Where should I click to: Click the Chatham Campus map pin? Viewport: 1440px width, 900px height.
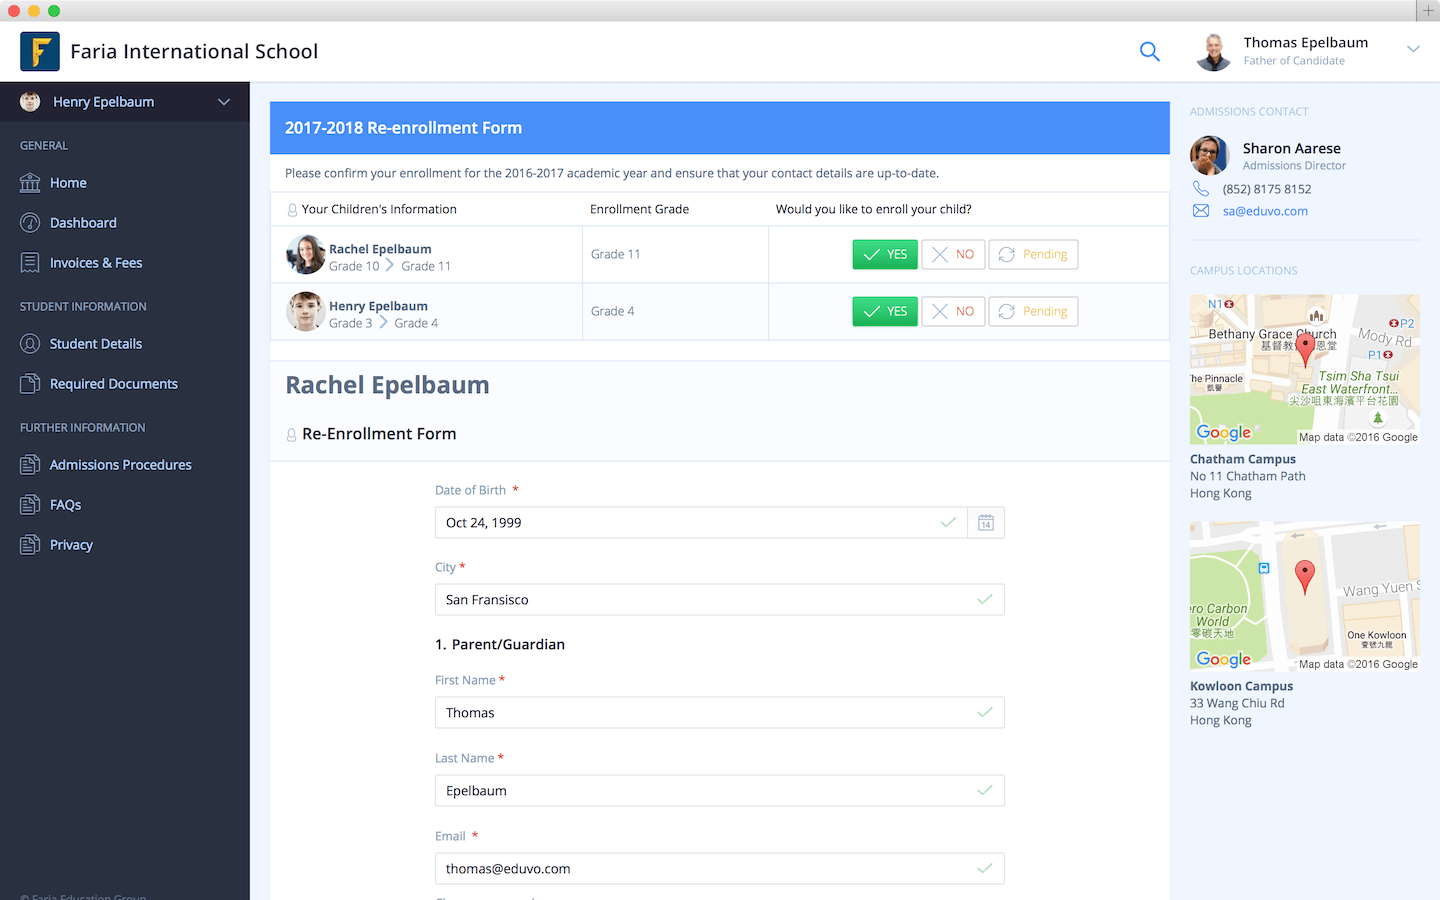point(1305,350)
